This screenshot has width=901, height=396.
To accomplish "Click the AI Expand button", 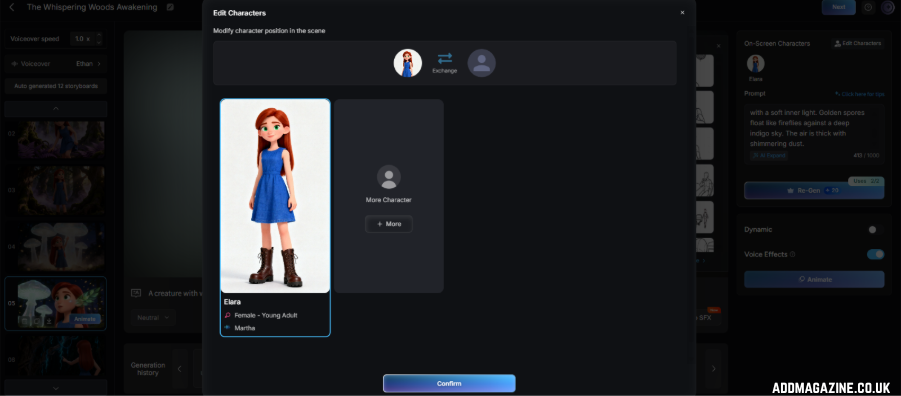I will 769,156.
